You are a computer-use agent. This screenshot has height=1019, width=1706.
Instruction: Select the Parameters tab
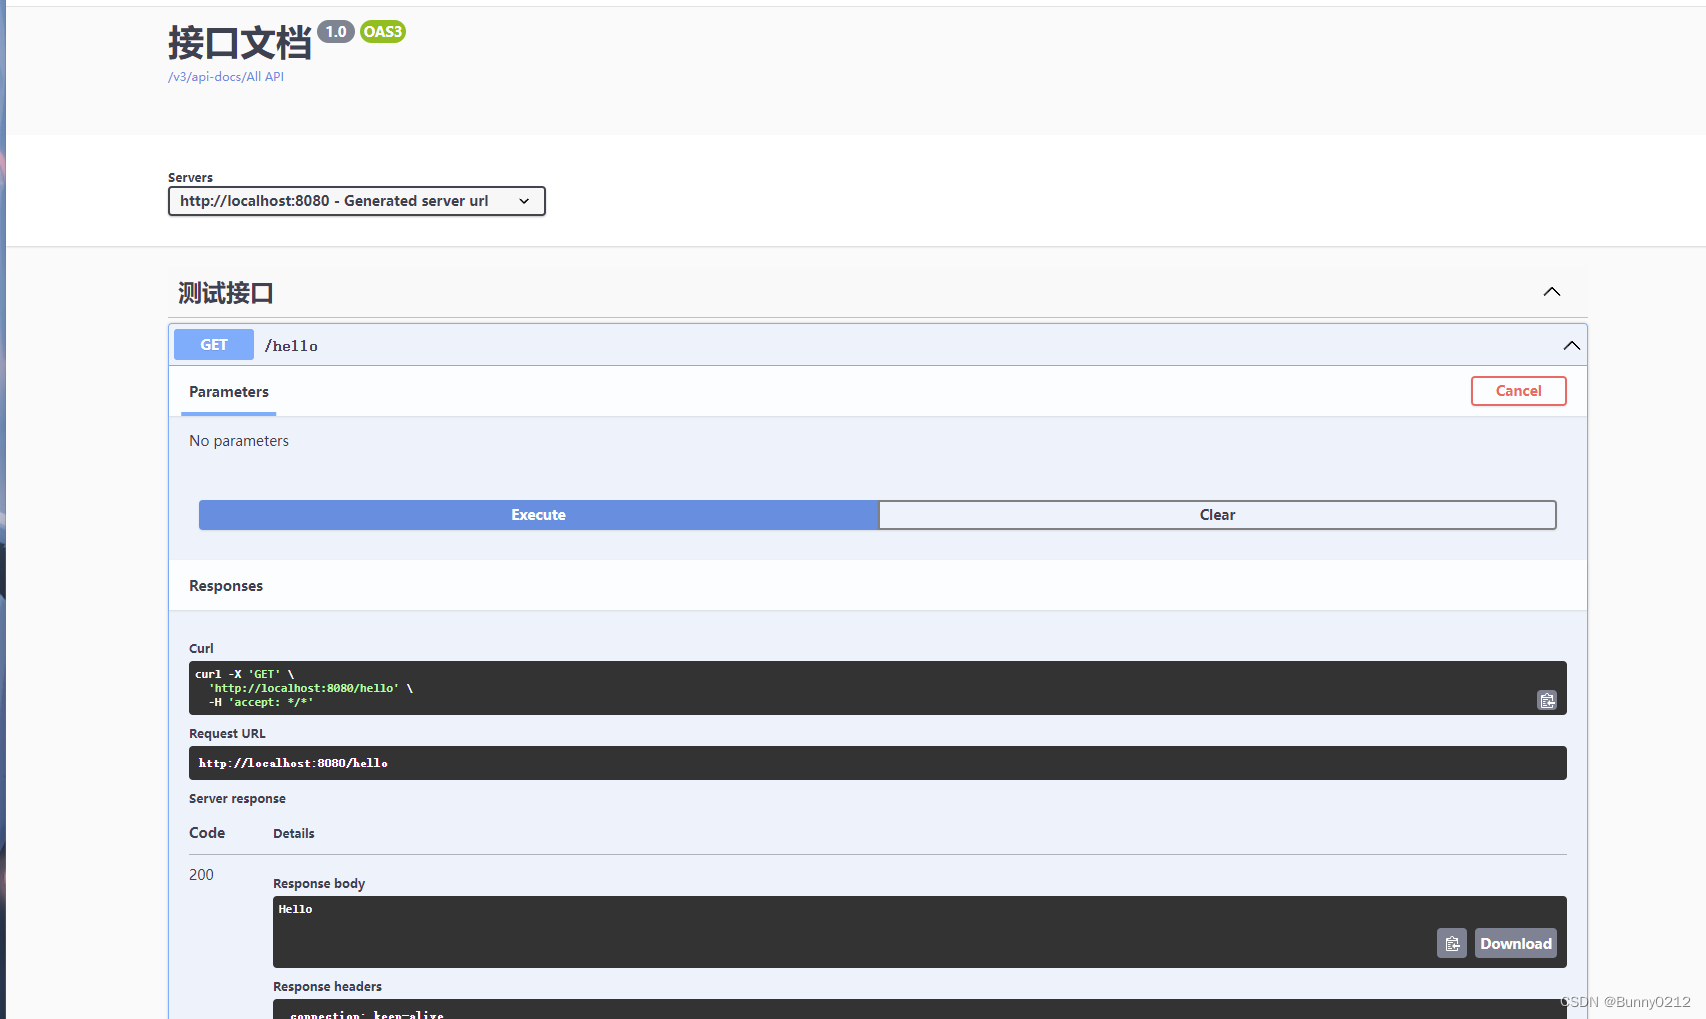click(x=229, y=392)
